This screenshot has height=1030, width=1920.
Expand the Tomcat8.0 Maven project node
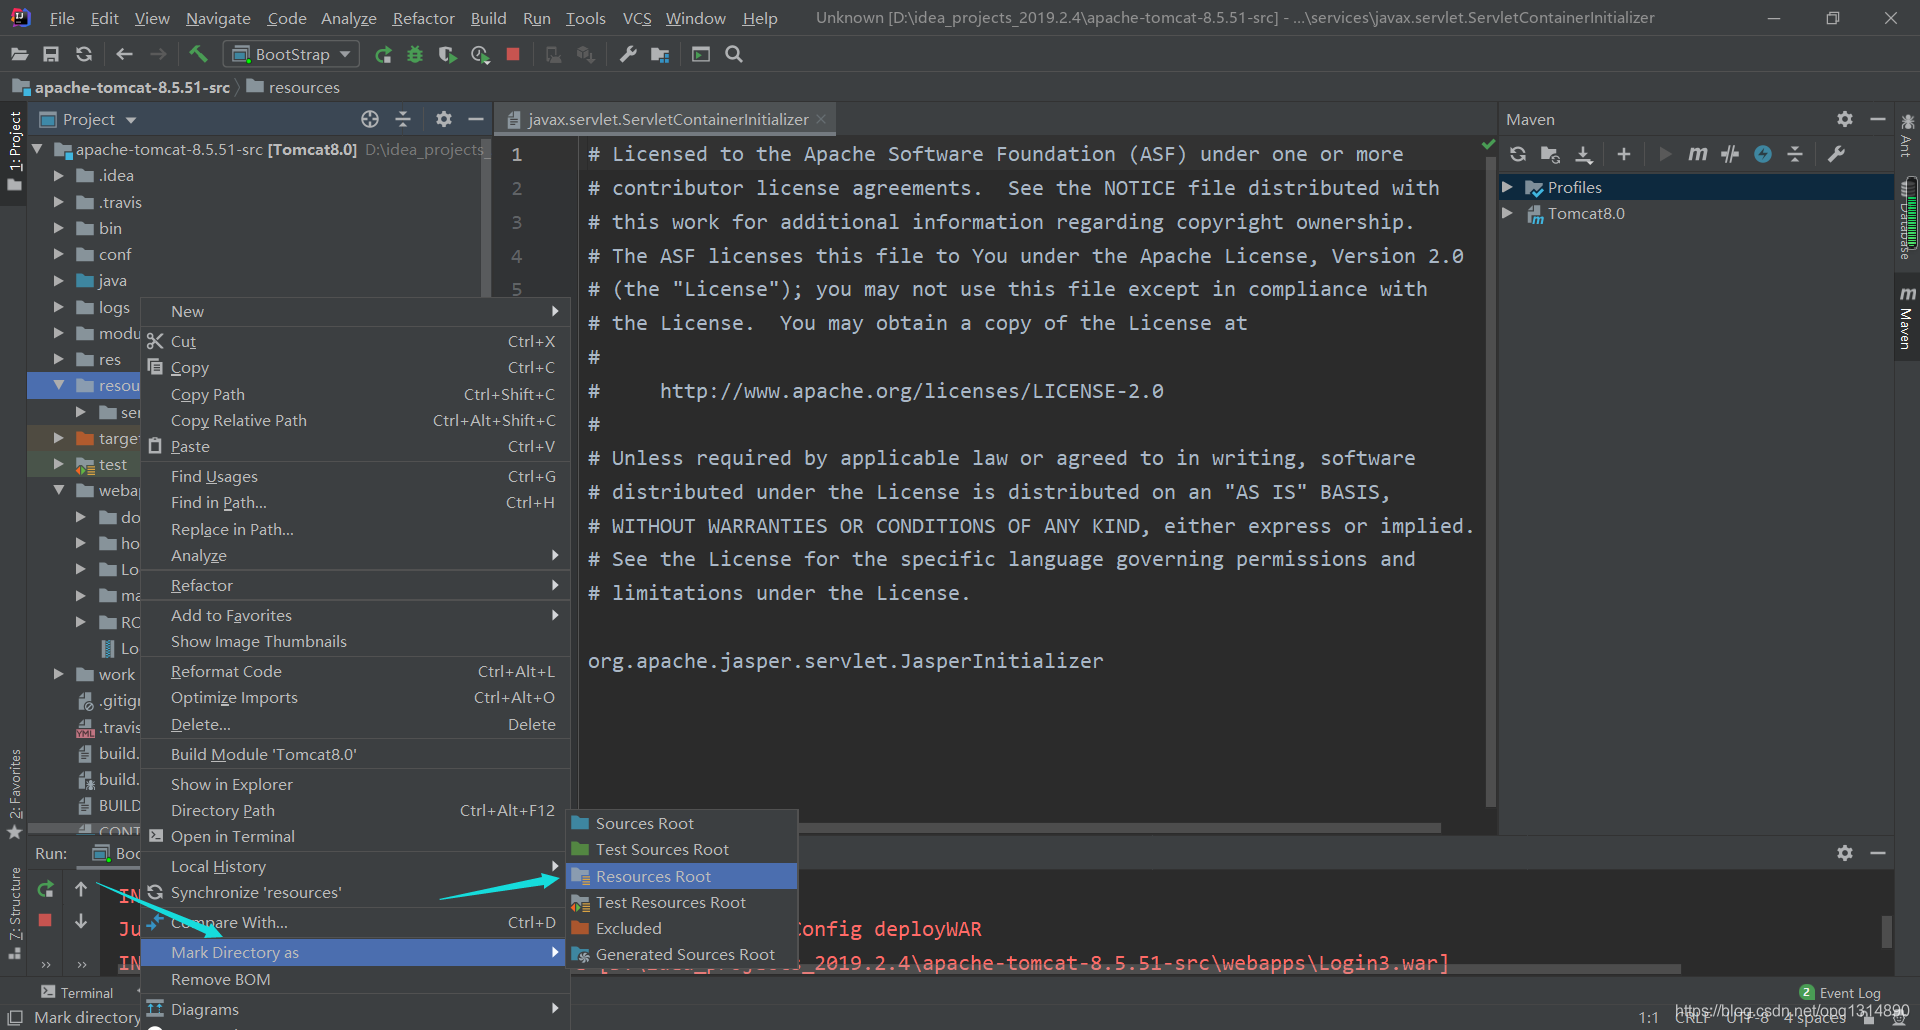1507,213
